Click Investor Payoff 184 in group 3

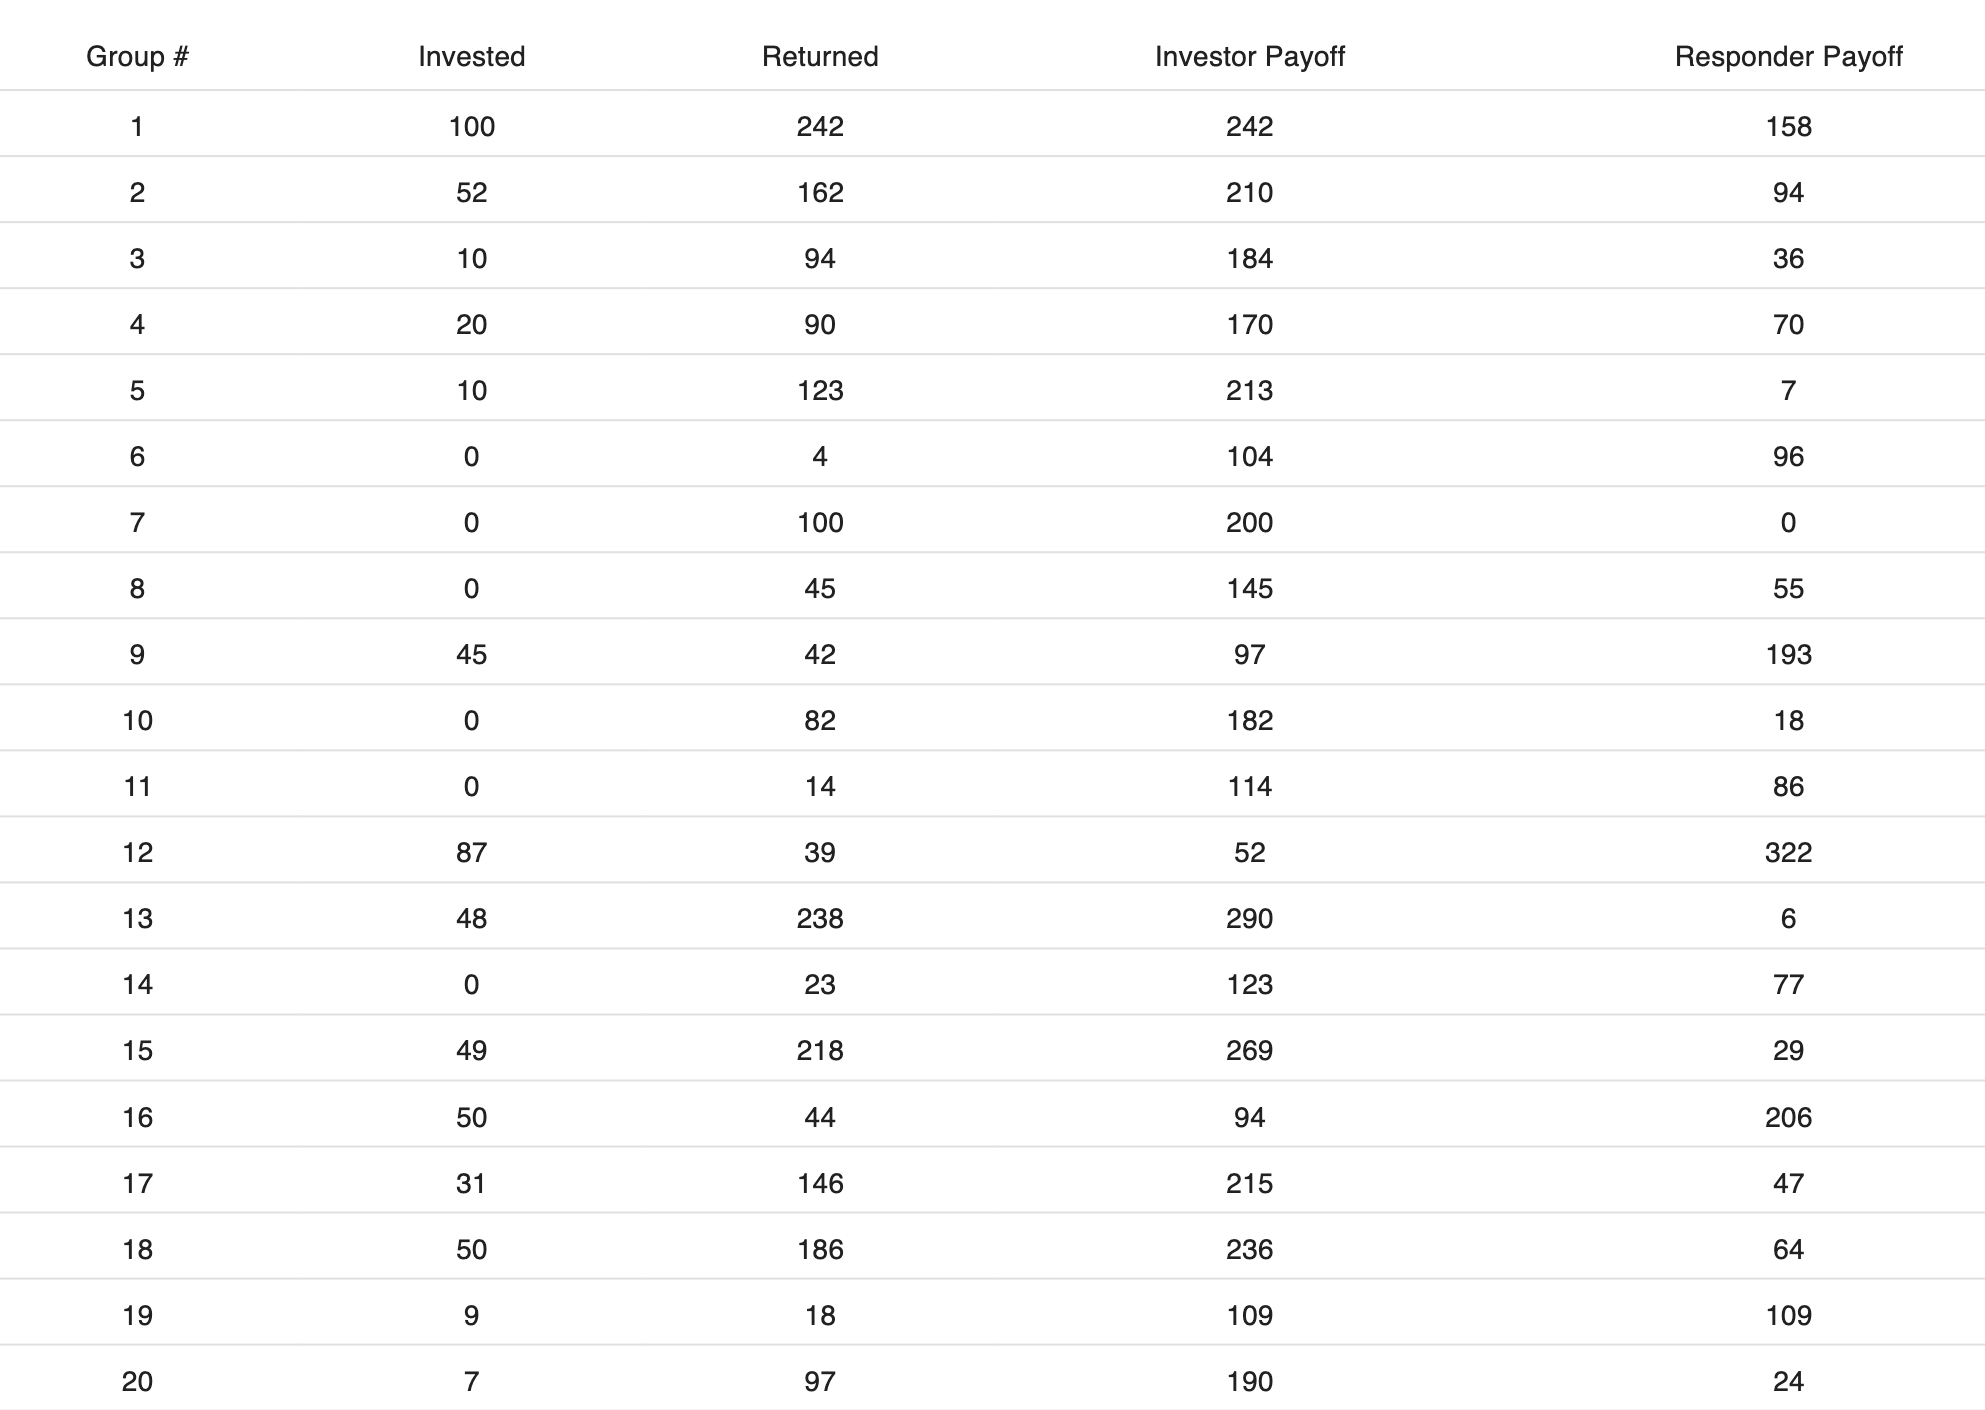point(1249,259)
